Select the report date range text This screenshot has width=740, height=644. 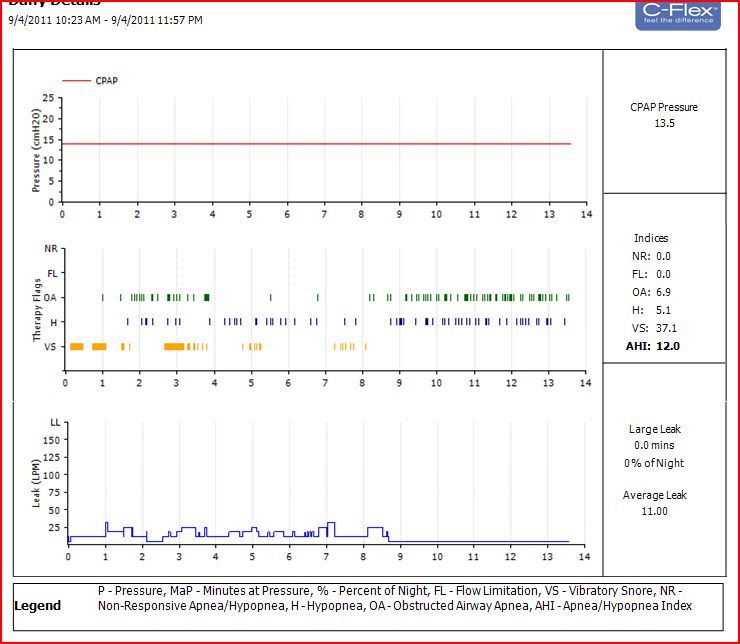point(105,20)
